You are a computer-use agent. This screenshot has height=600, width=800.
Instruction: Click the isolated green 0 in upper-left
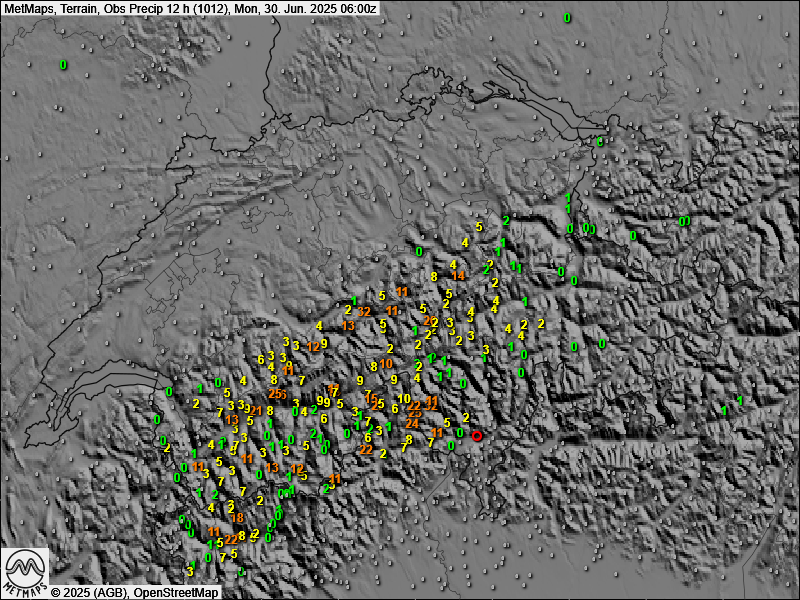pos(63,65)
